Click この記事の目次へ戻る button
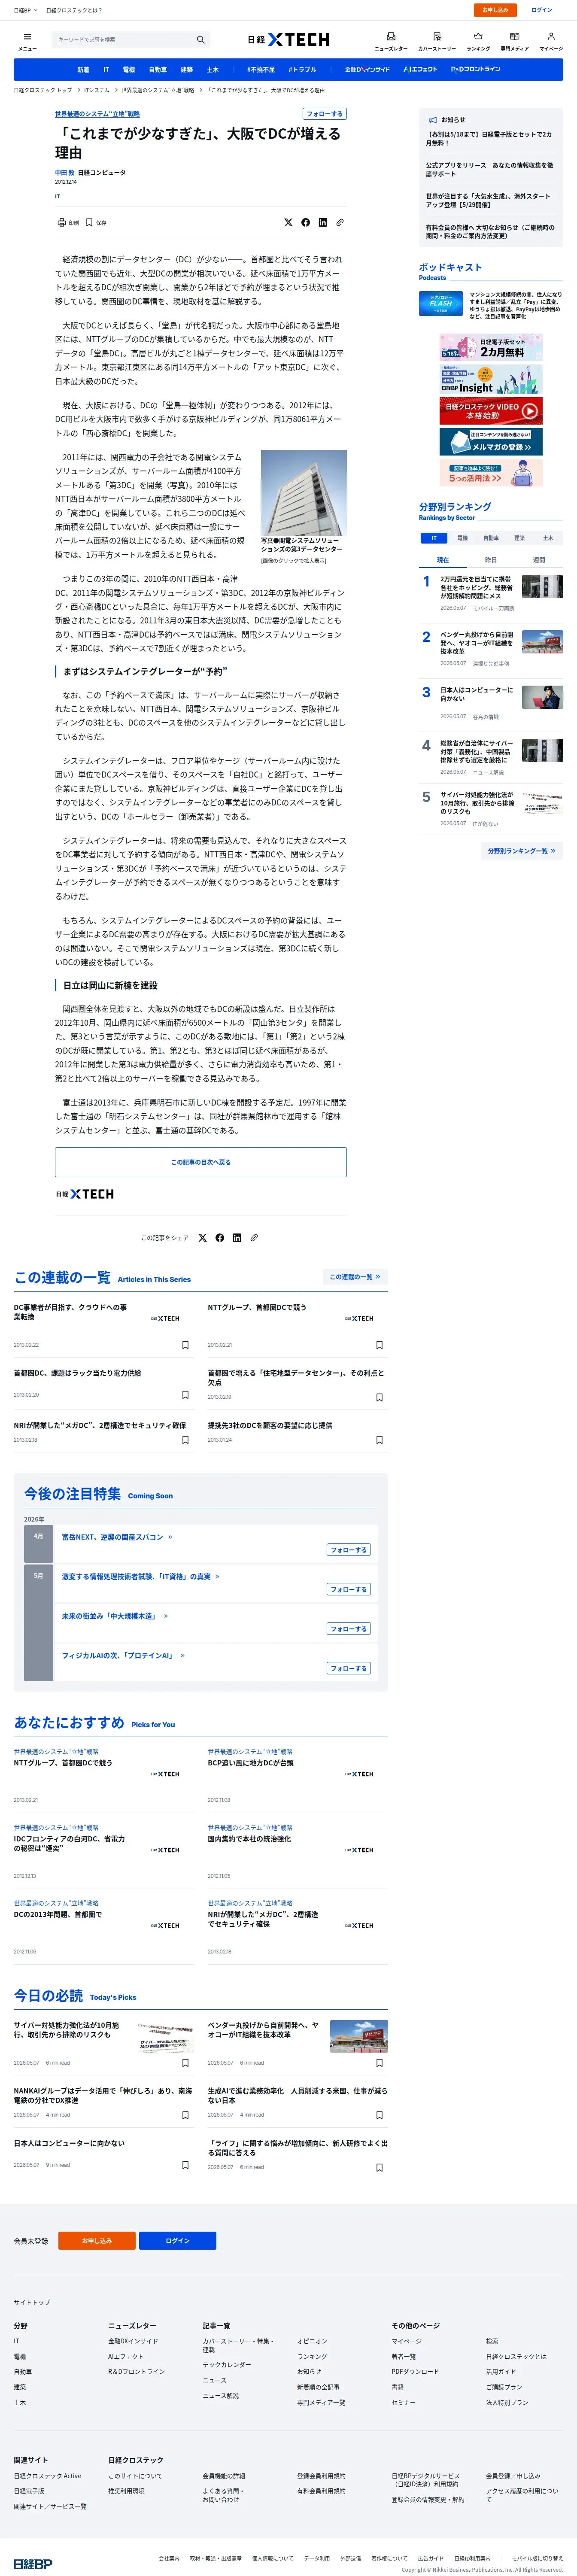The image size is (577, 2576). tap(201, 1162)
